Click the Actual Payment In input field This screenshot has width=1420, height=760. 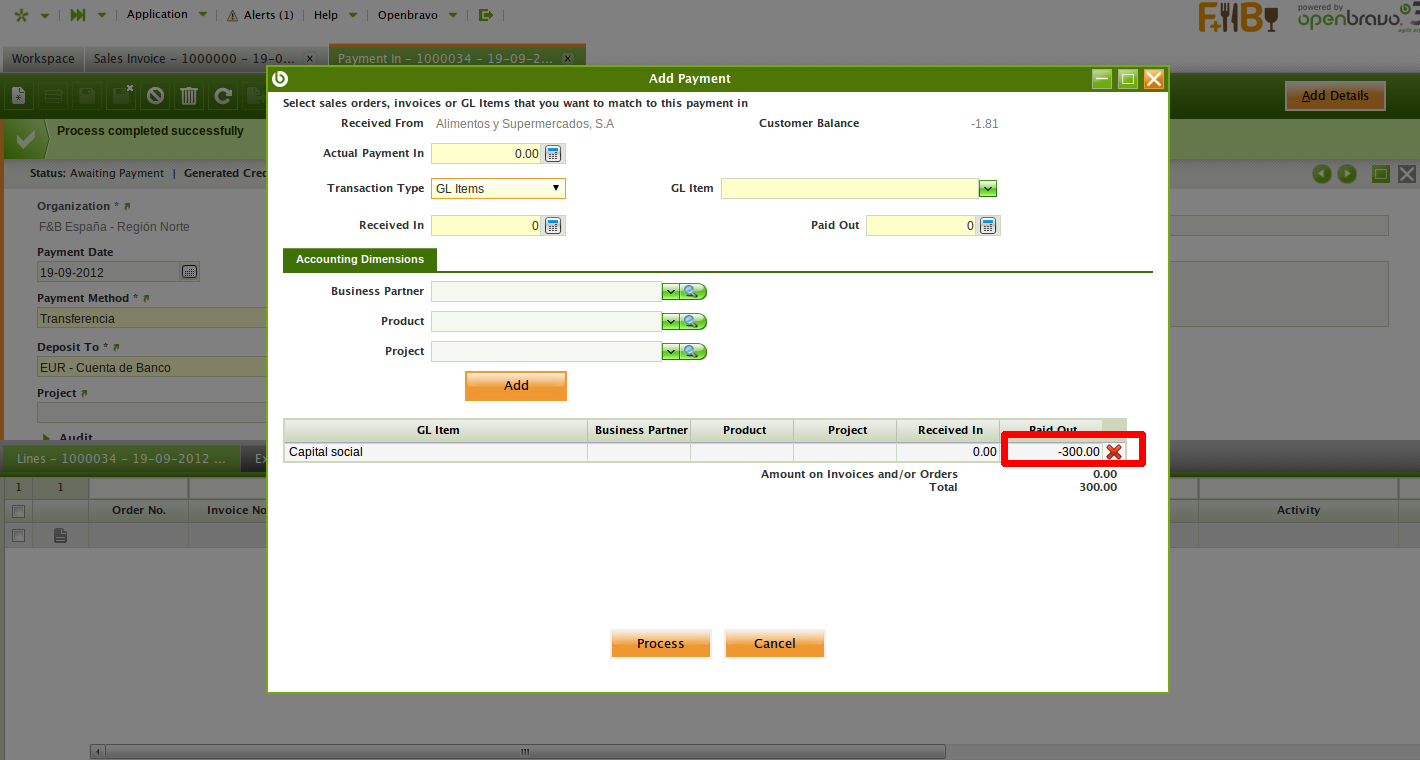[x=486, y=154]
